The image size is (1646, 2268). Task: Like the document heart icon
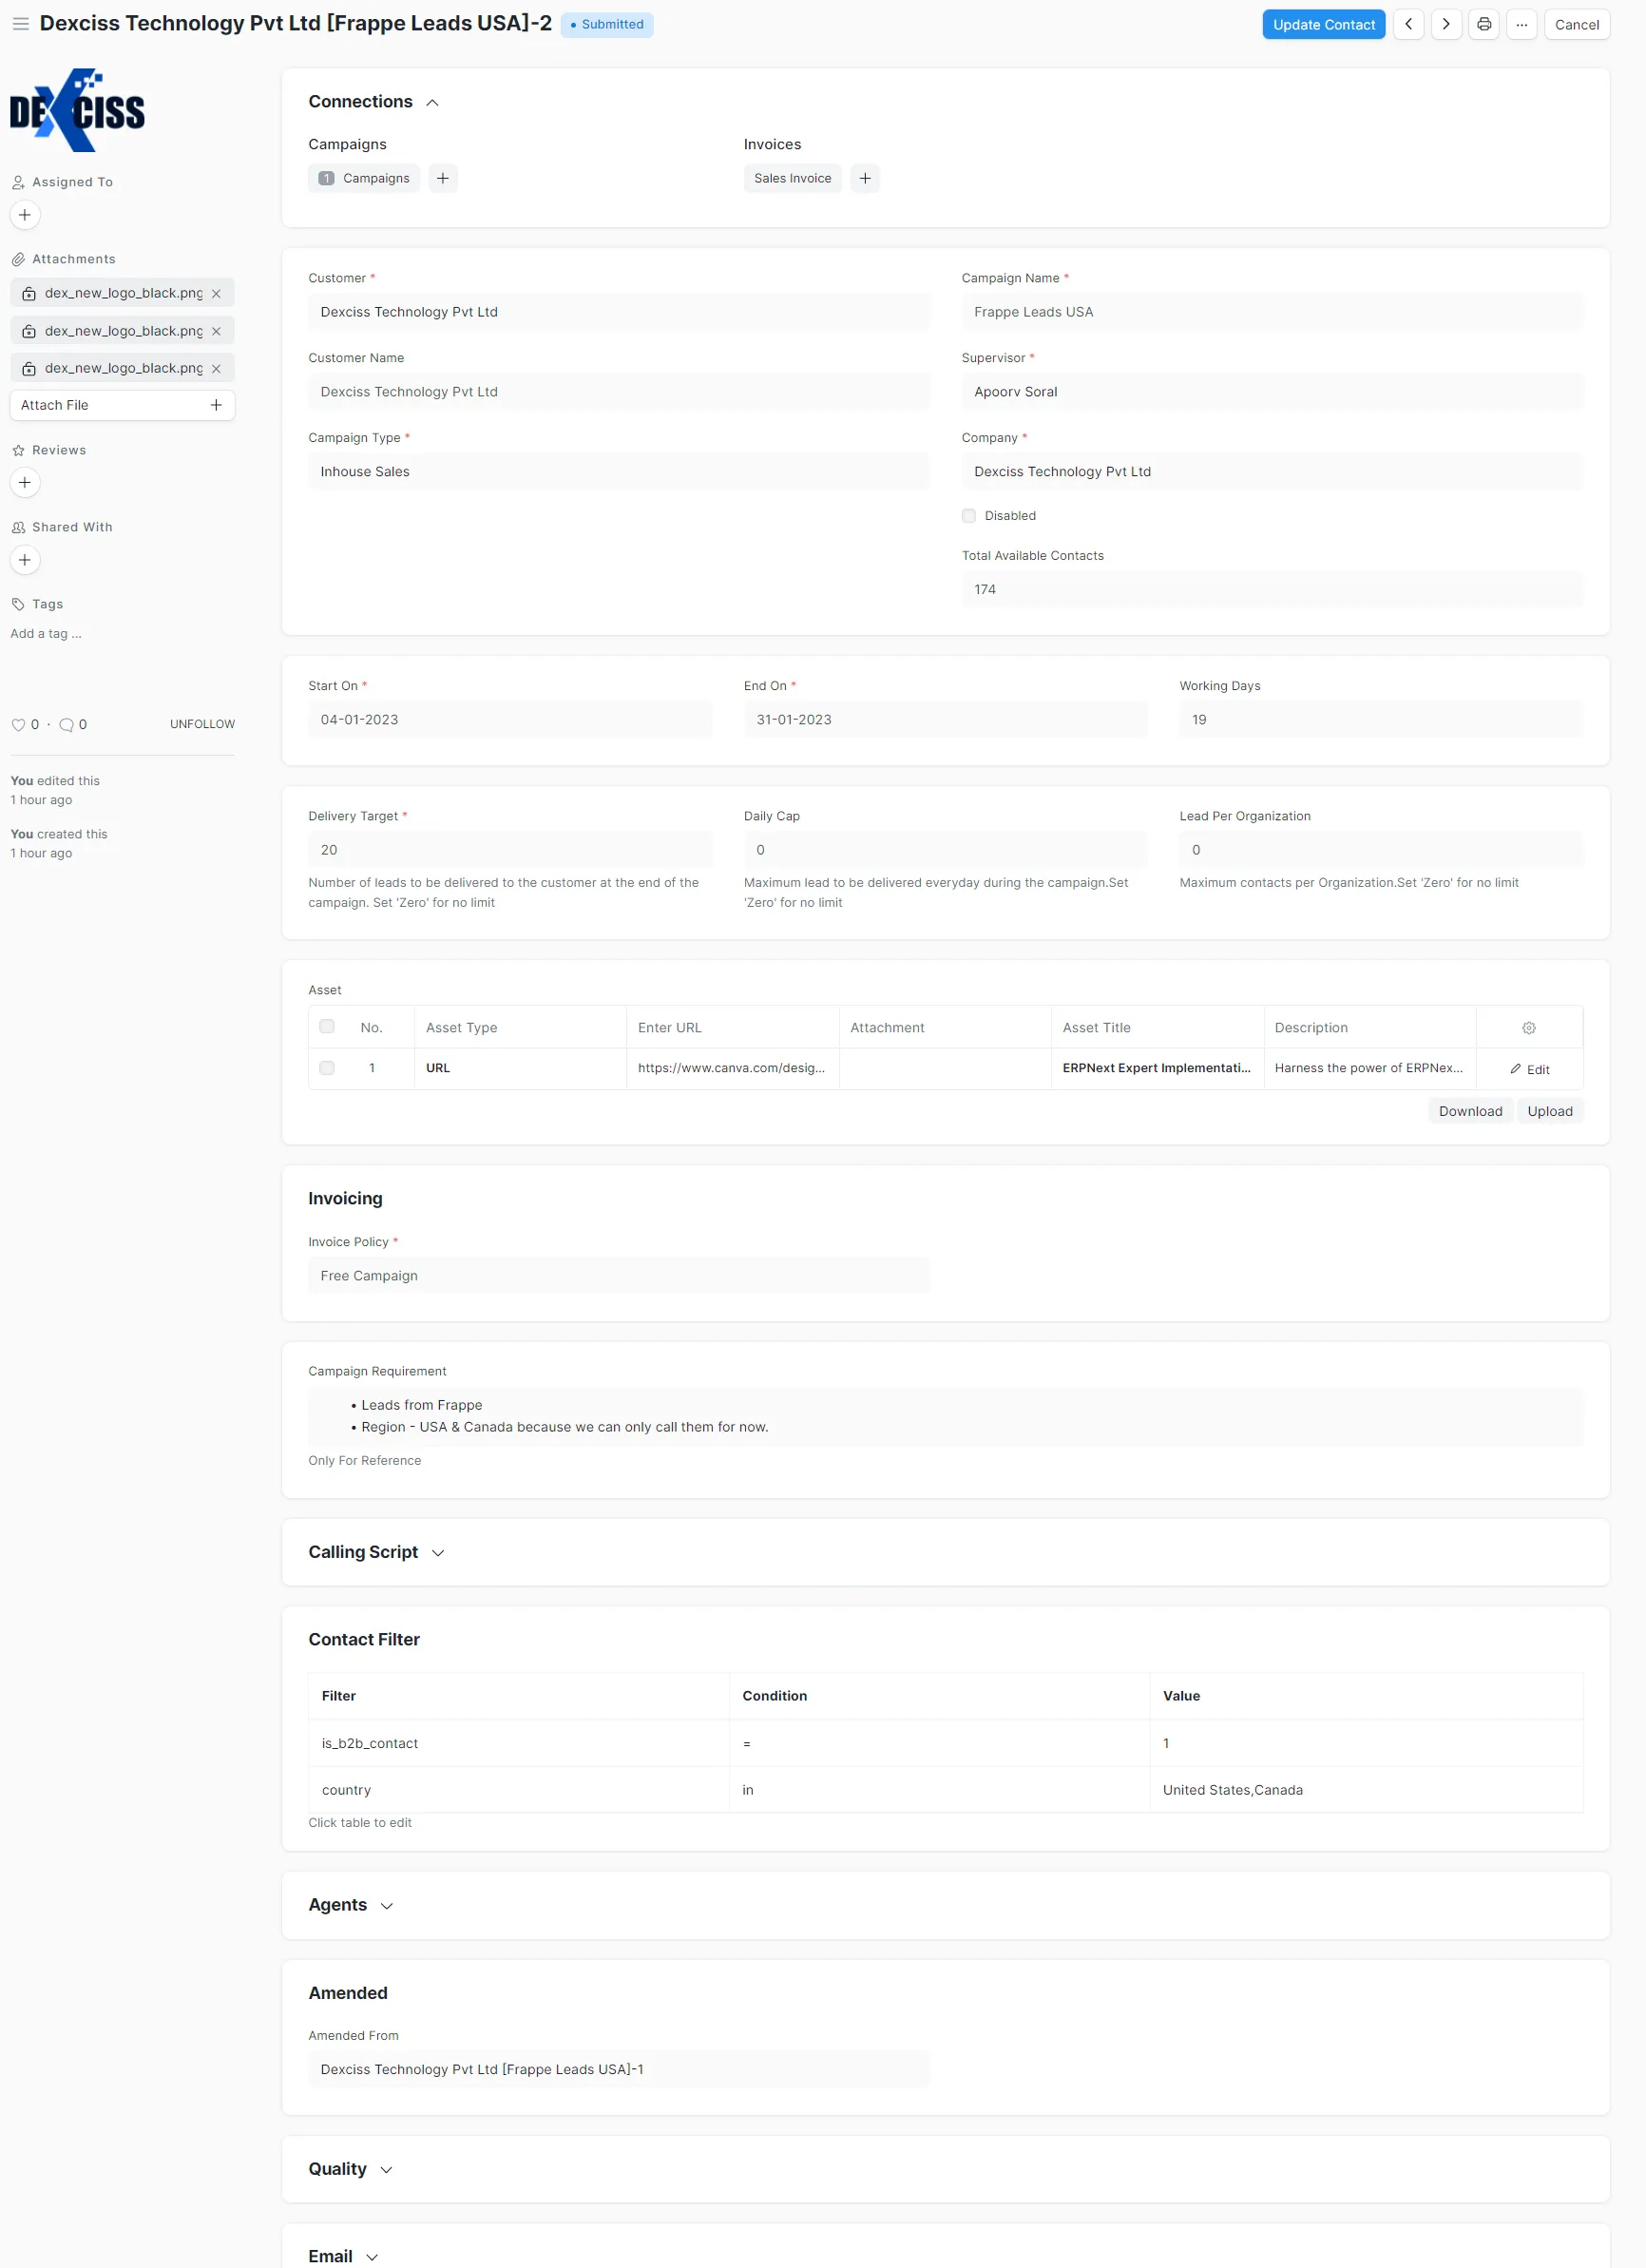(x=18, y=725)
